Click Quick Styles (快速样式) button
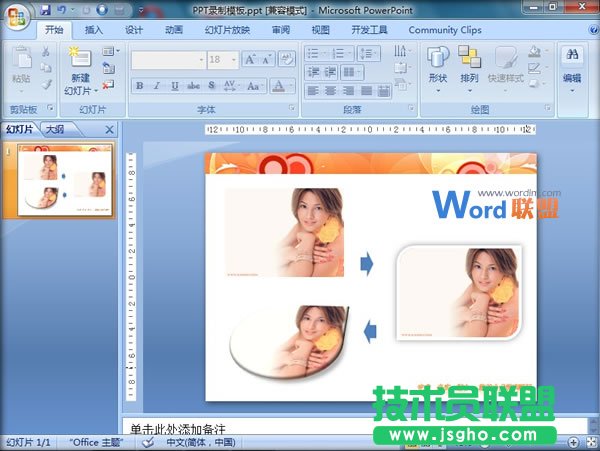Screen dimensions: 600x451 pos(506,69)
